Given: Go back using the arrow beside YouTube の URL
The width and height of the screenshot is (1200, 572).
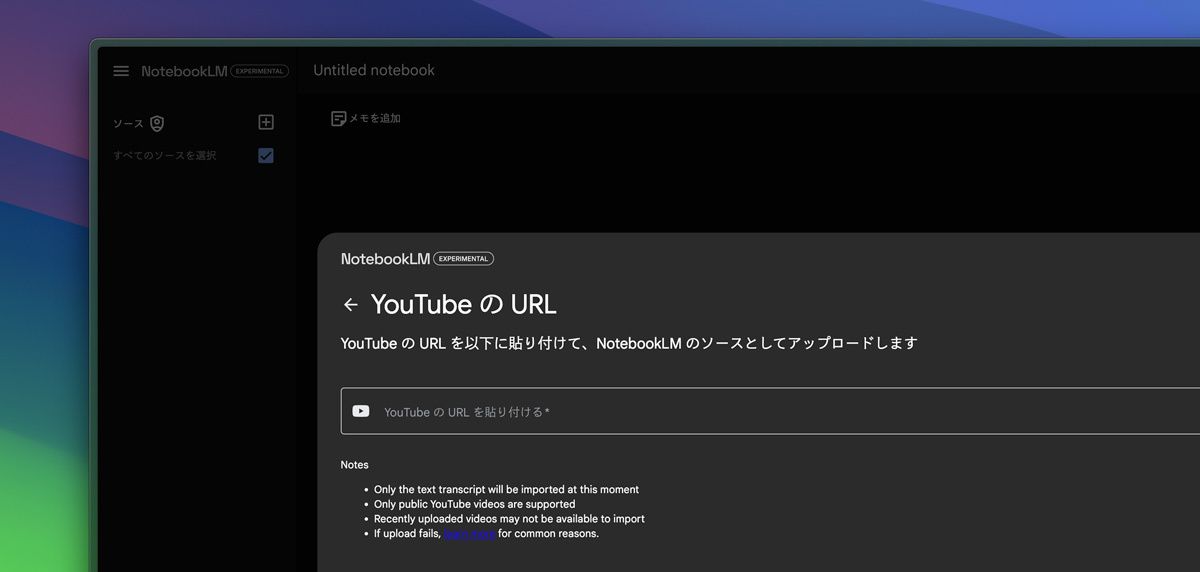Looking at the screenshot, I should tap(350, 305).
